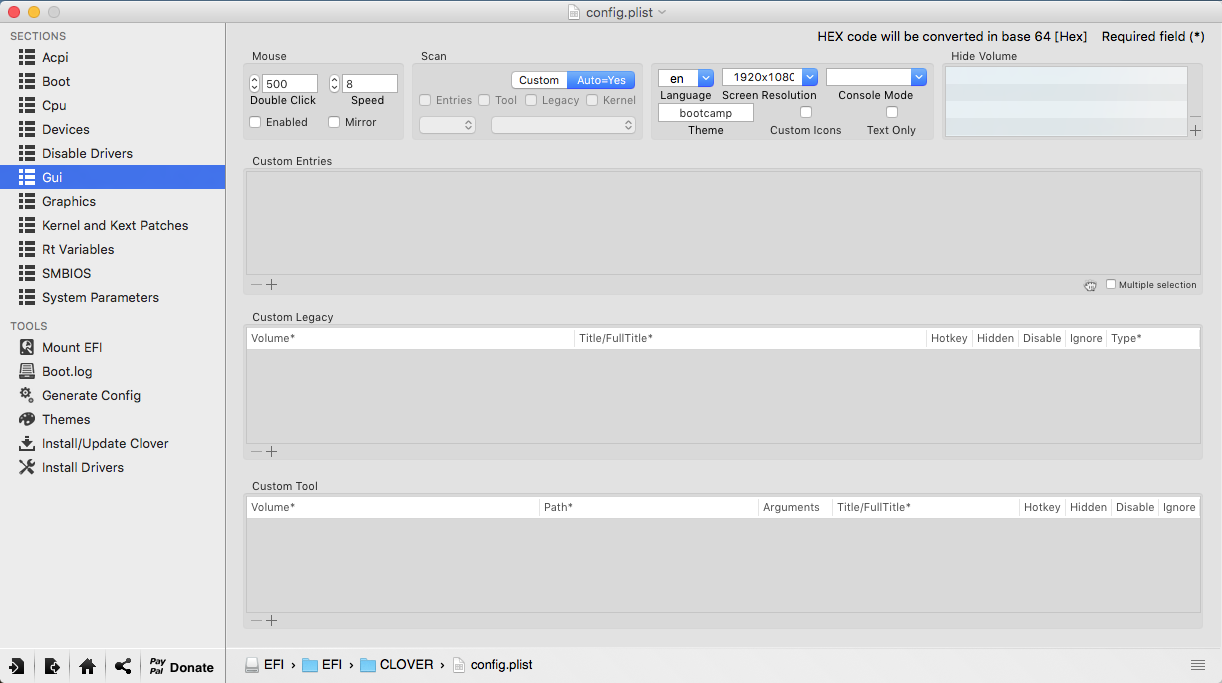The height and width of the screenshot is (683, 1222).
Task: Select Mount EFI tool
Action: [x=112, y=347]
